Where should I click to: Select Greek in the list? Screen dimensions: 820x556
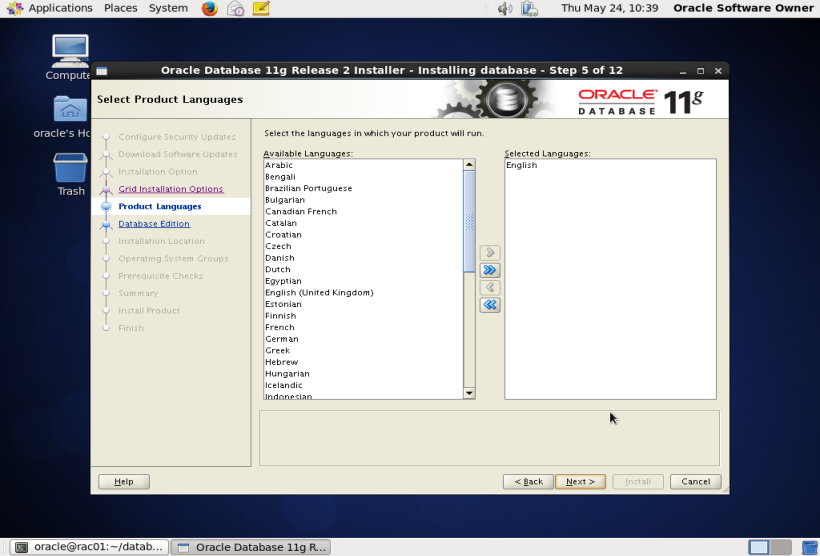coord(363,350)
